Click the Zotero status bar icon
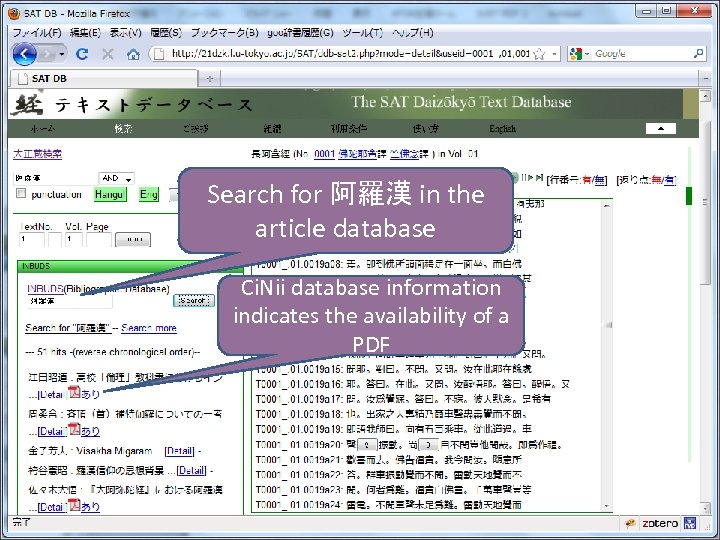The width and height of the screenshot is (720, 540). 660,523
